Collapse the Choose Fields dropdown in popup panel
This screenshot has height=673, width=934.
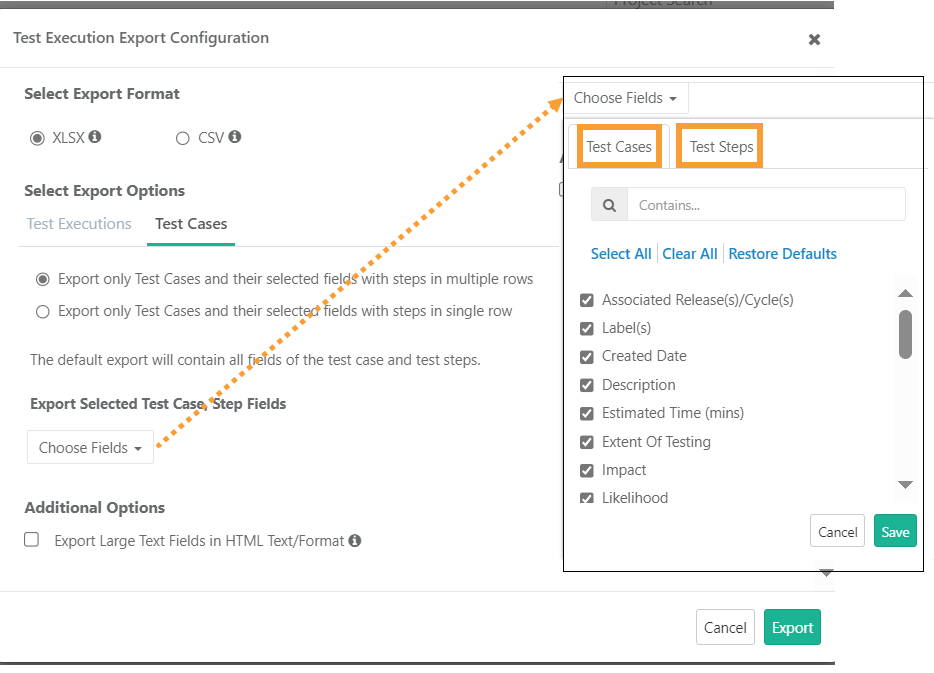pyautogui.click(x=625, y=98)
